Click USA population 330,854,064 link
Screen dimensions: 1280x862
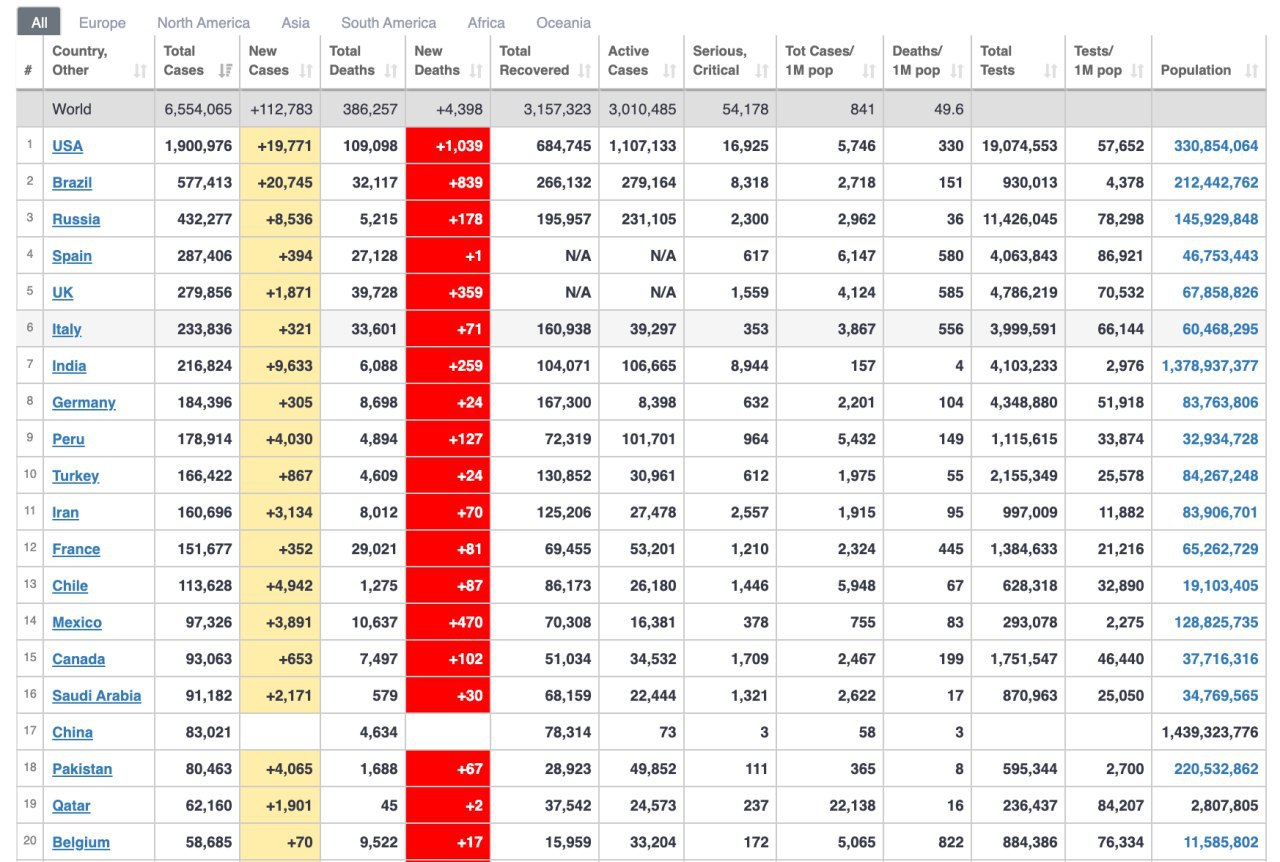[x=1216, y=146]
